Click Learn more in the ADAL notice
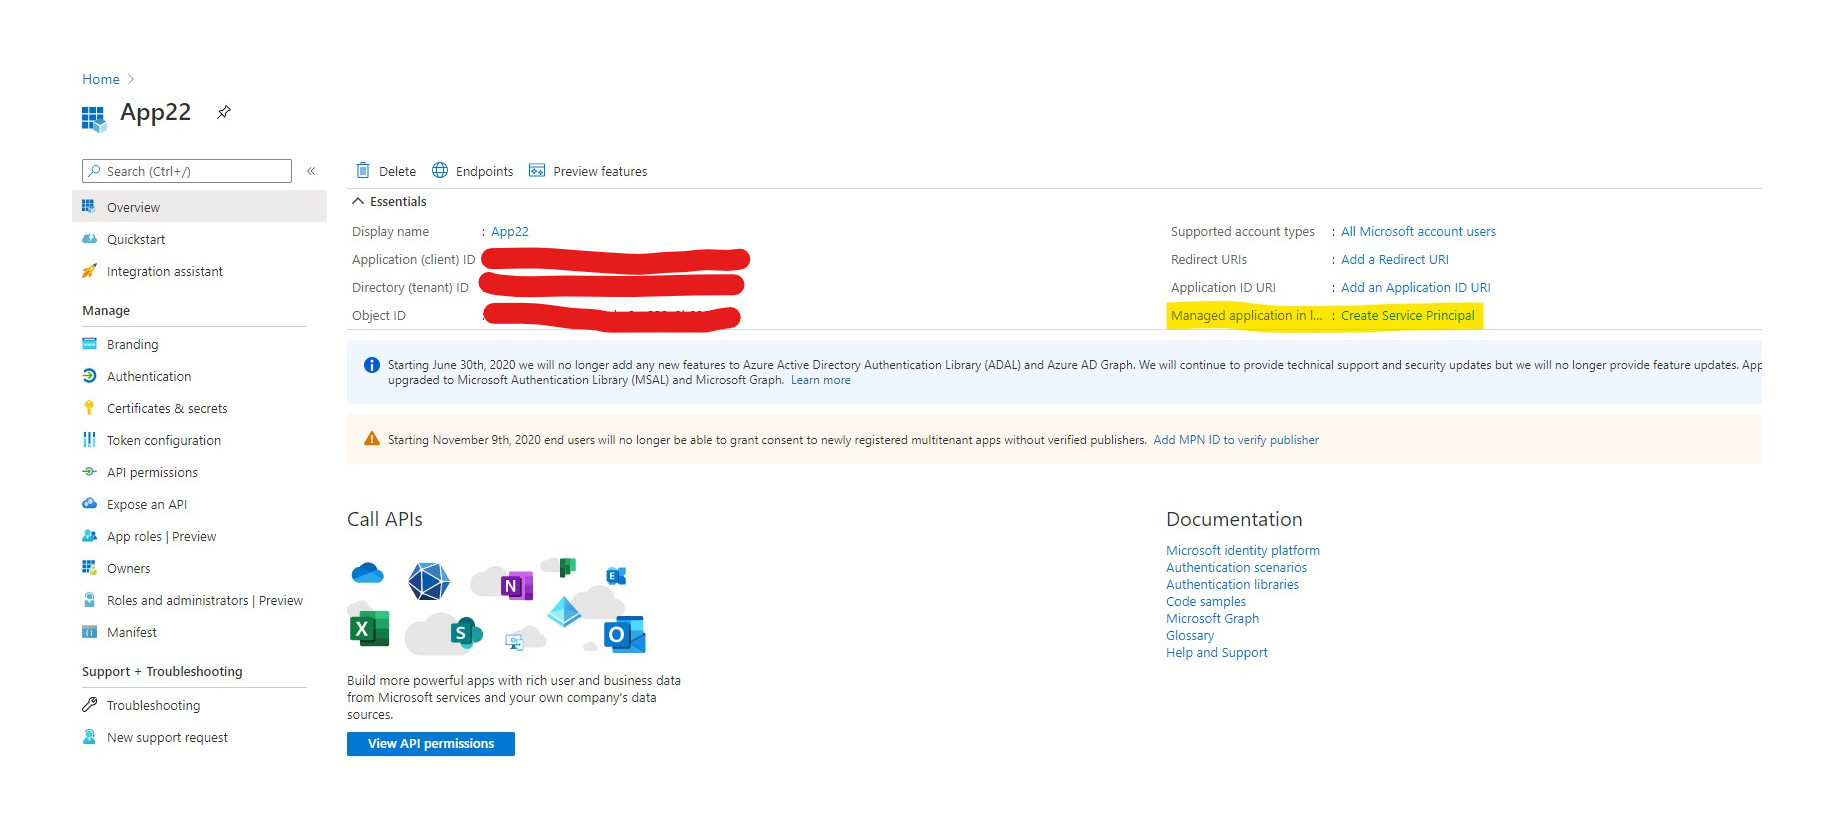 (x=821, y=380)
